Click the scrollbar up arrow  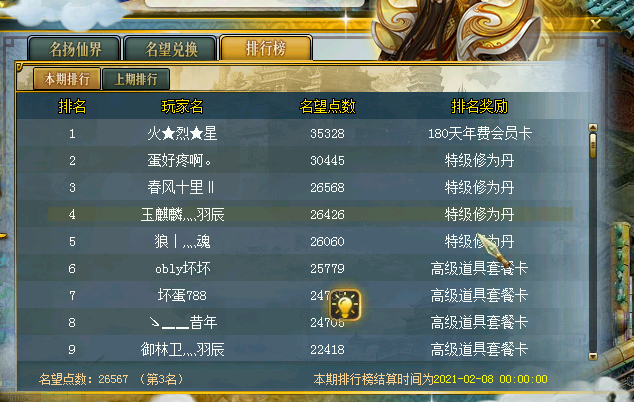pyautogui.click(x=593, y=128)
